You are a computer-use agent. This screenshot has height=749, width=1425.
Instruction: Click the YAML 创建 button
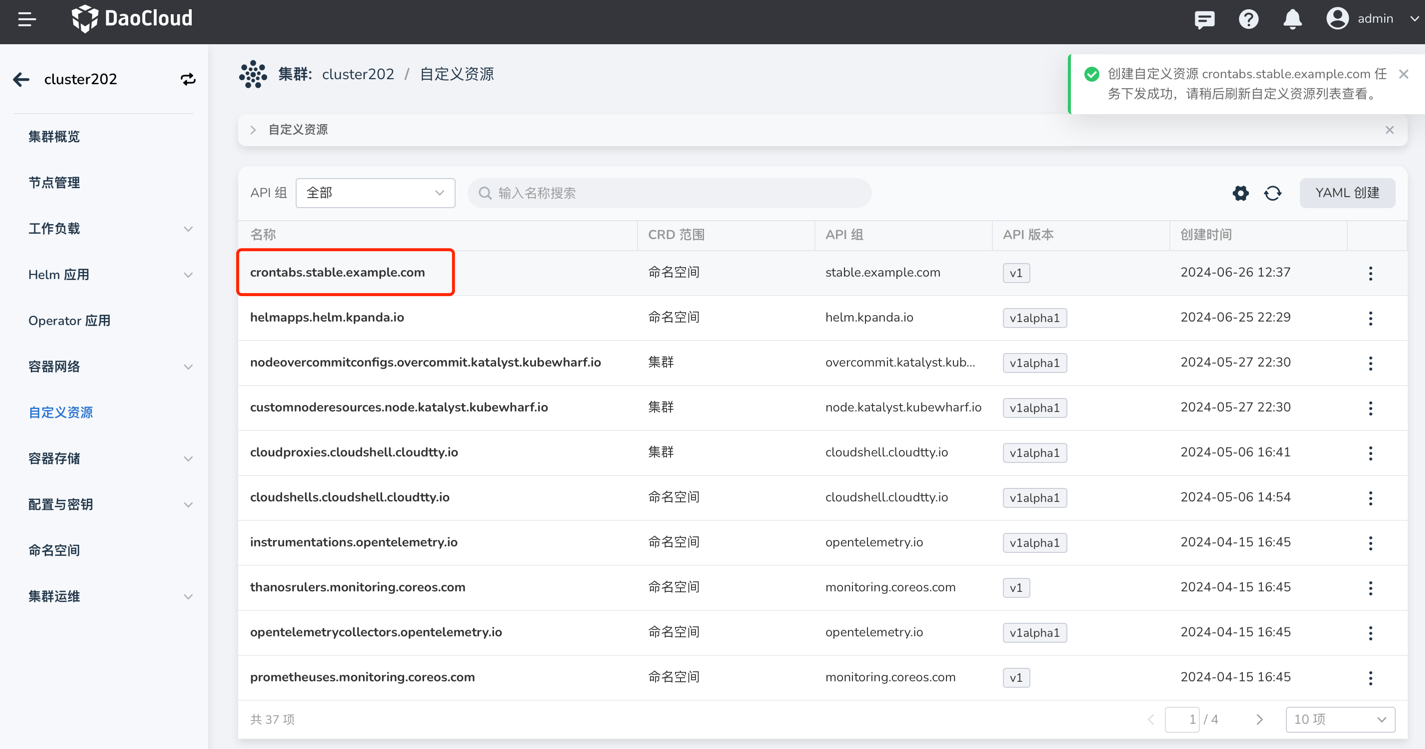coord(1346,193)
